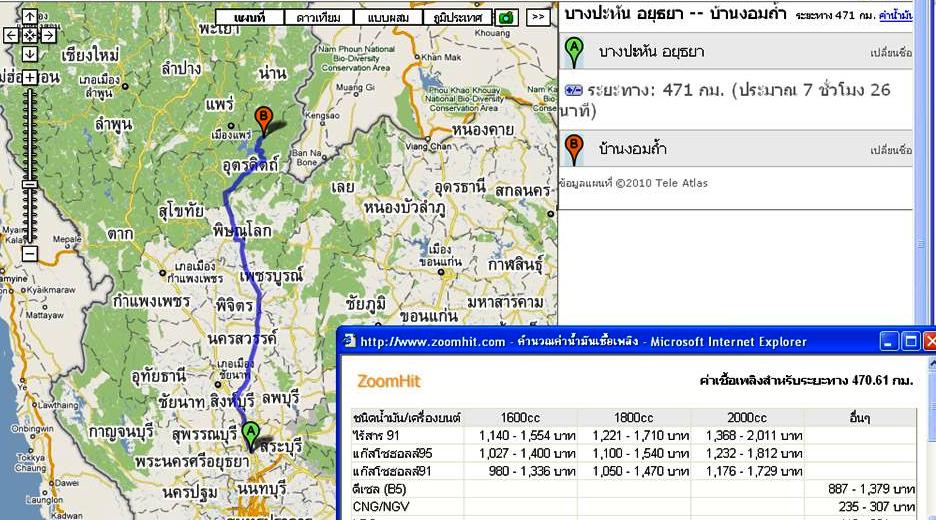Click เปลี่ยนชื่อ next to บางปะหัน อยุธยา

(891, 53)
